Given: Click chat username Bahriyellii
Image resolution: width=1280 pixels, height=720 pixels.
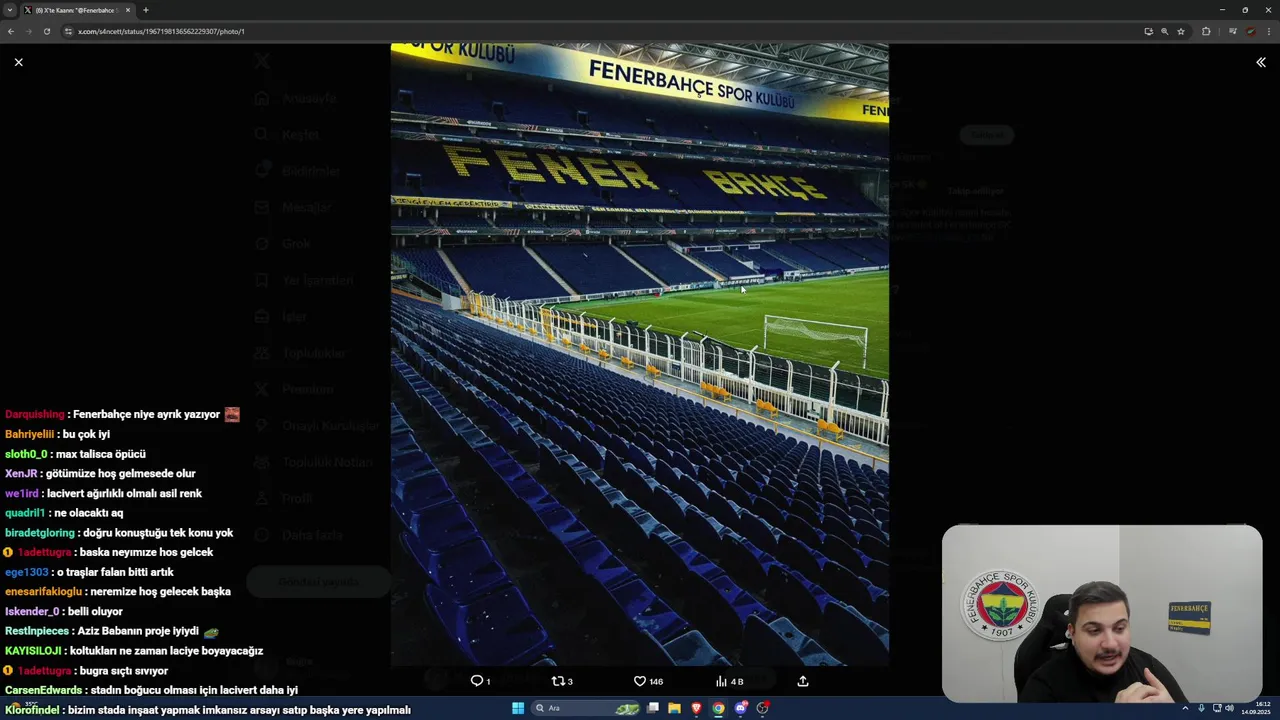Looking at the screenshot, I should 30,434.
